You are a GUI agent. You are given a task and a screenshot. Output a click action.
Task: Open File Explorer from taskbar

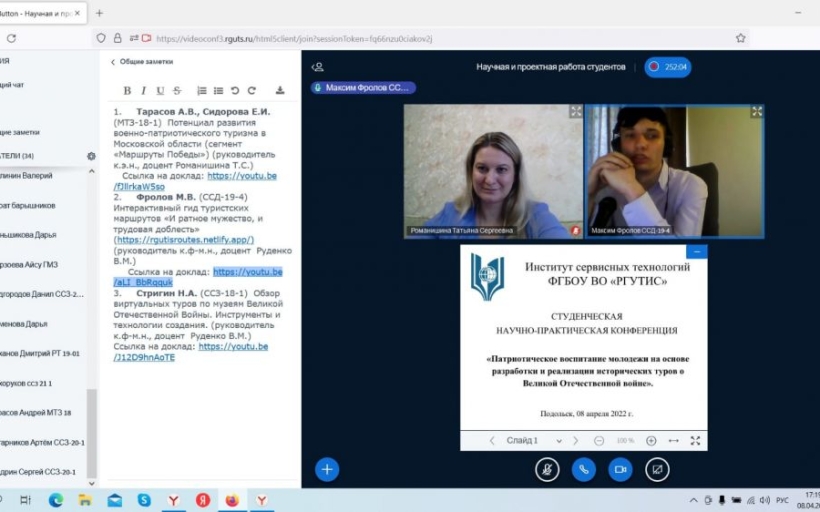click(x=85, y=500)
